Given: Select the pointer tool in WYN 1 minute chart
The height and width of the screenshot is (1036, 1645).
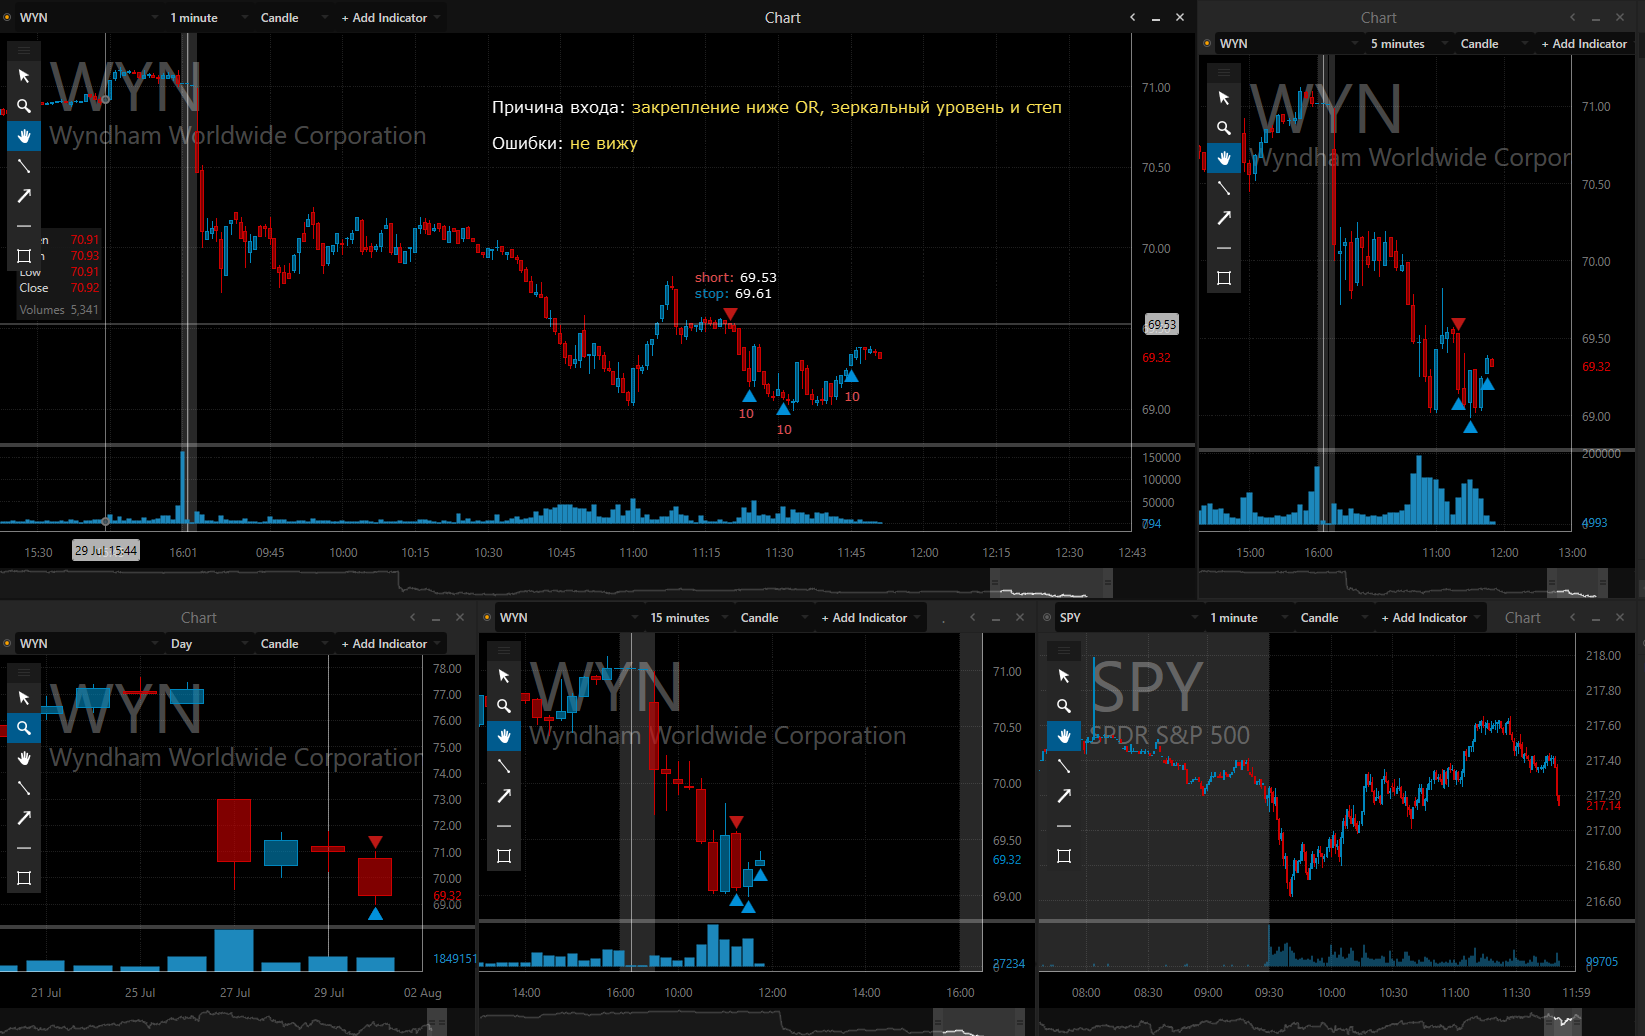Looking at the screenshot, I should (x=24, y=76).
